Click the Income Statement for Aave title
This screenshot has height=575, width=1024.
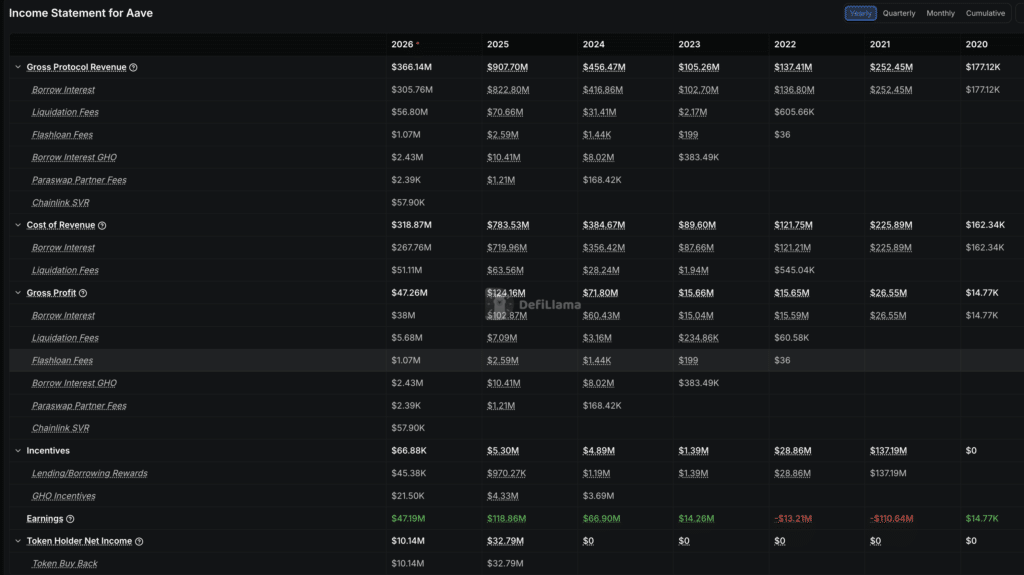(x=81, y=13)
